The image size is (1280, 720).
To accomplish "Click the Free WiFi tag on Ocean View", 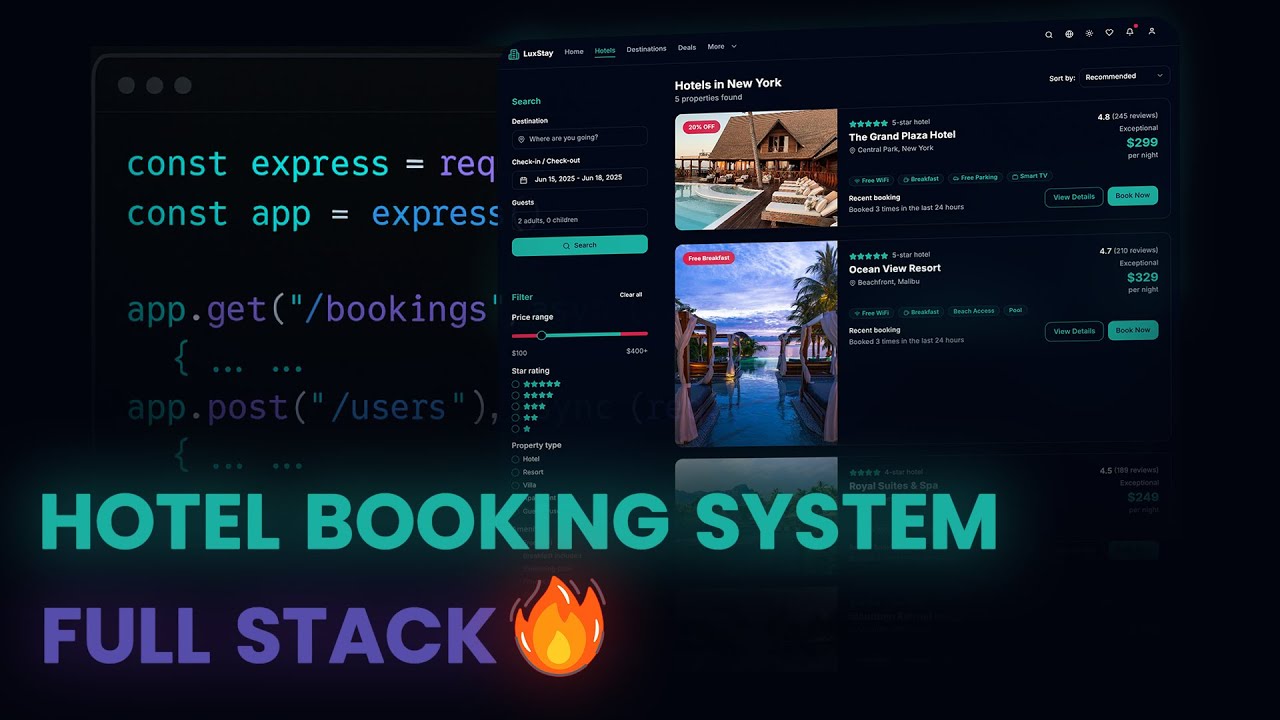I will (x=870, y=313).
